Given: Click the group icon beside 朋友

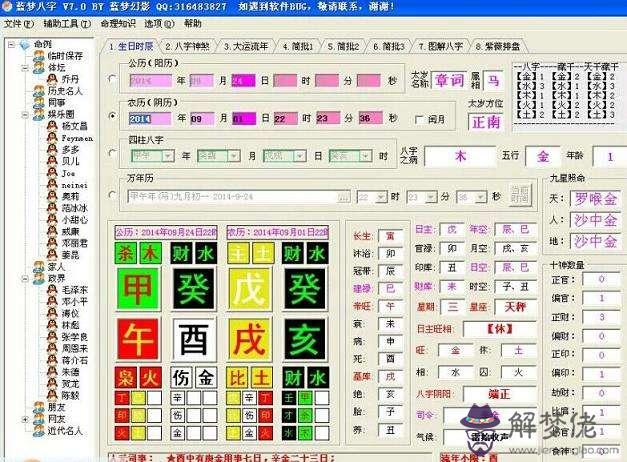Looking at the screenshot, I should [x=39, y=407].
